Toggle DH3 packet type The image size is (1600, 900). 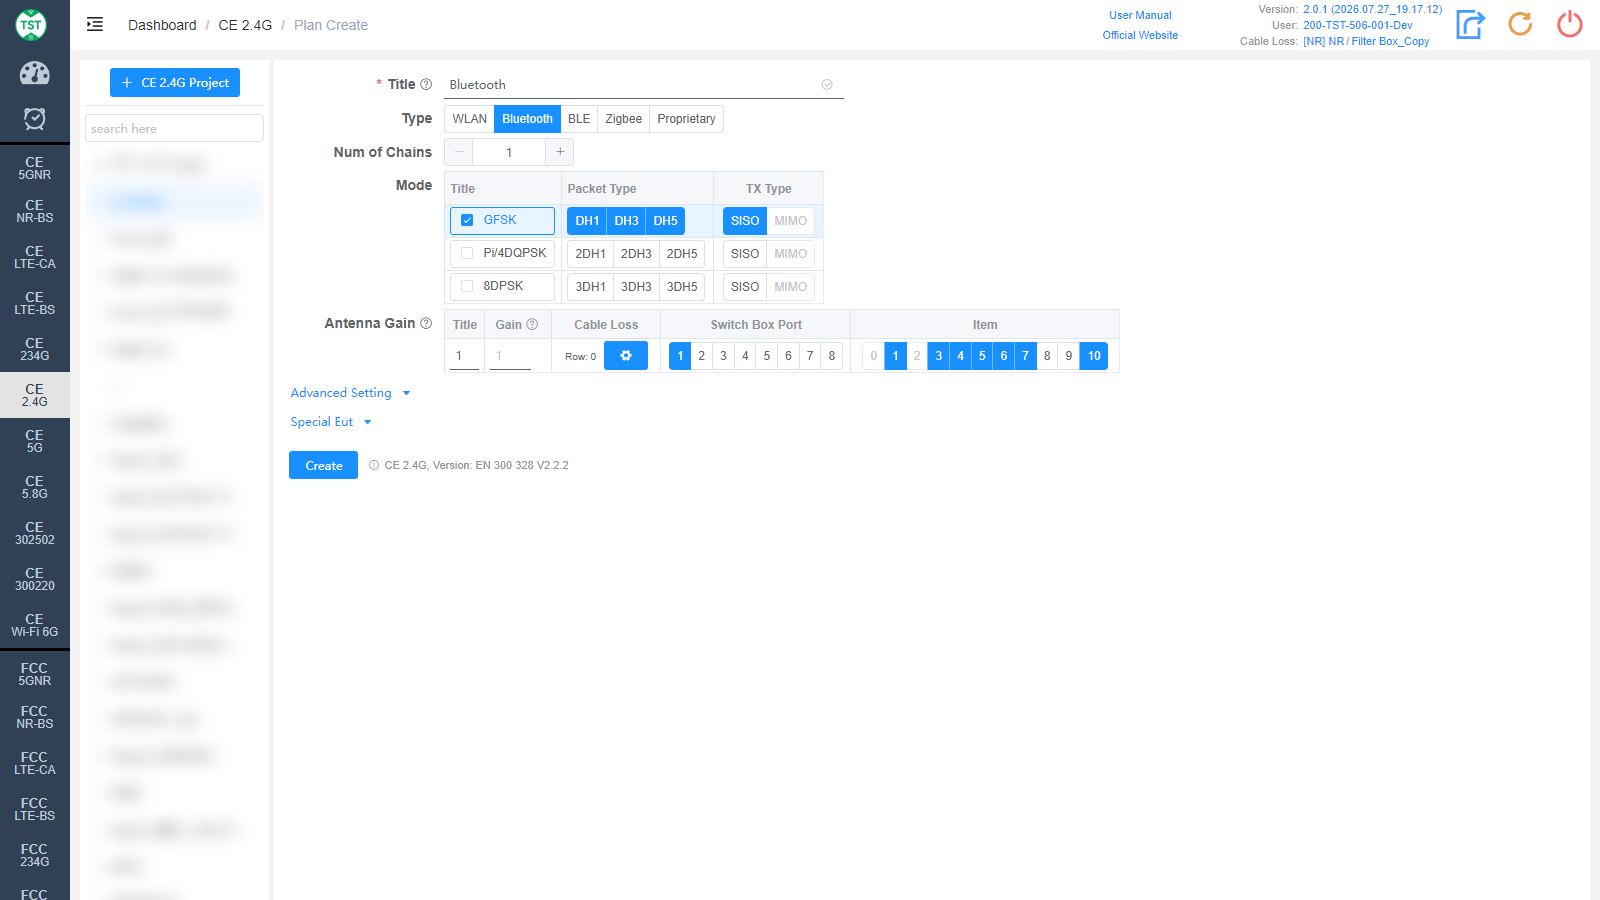pos(626,221)
